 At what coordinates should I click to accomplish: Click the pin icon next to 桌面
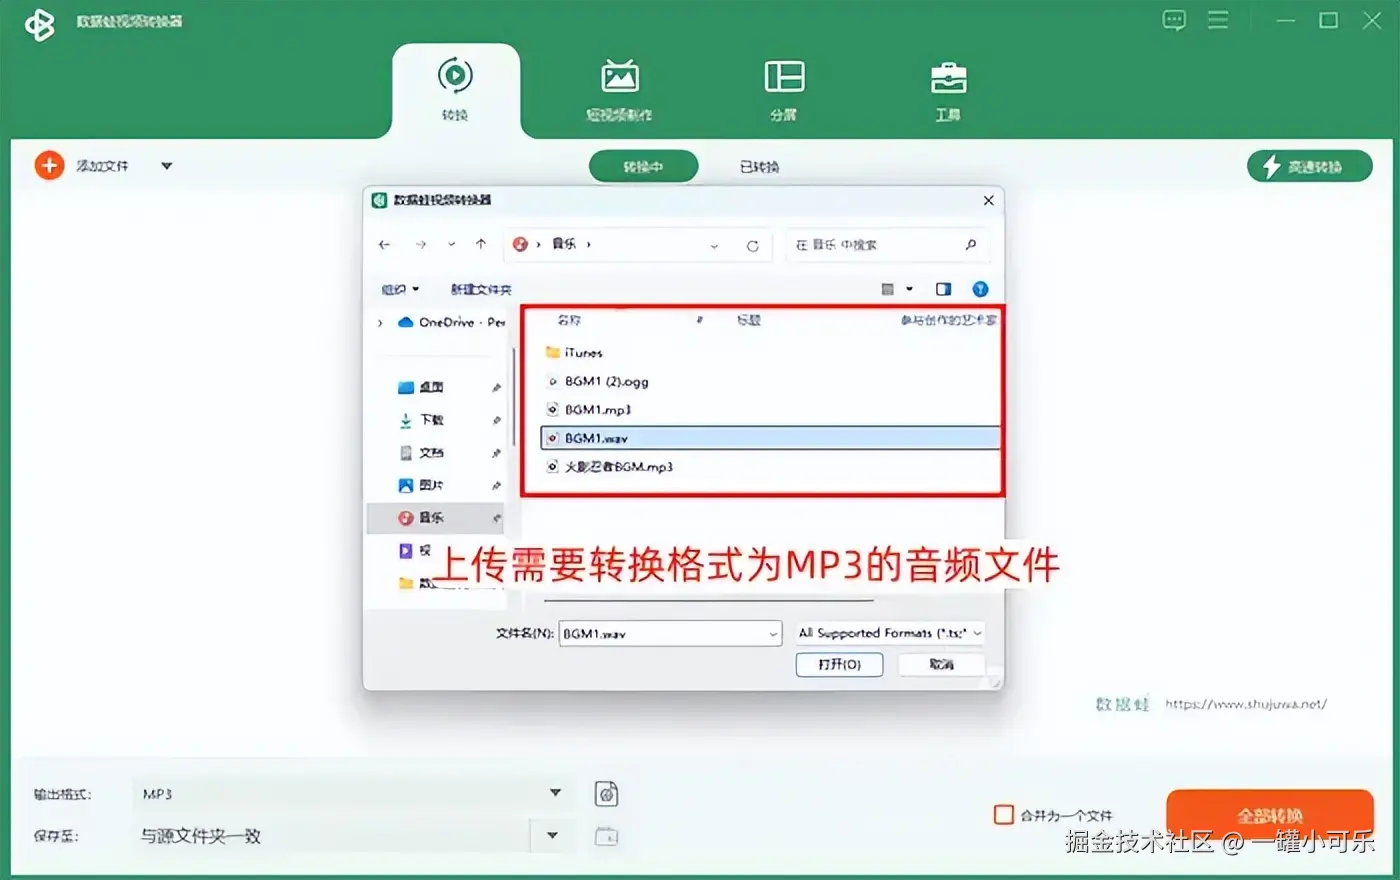(x=496, y=388)
